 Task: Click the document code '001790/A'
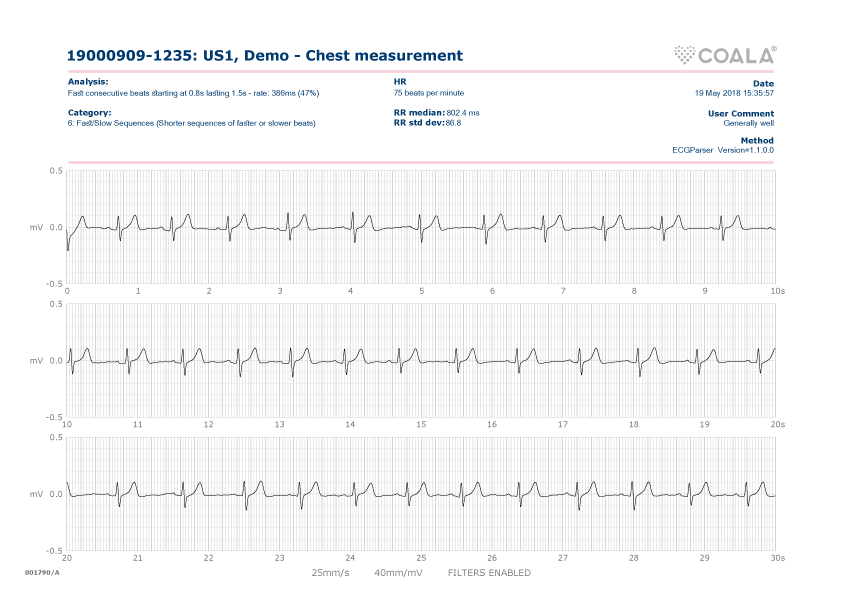[42, 572]
